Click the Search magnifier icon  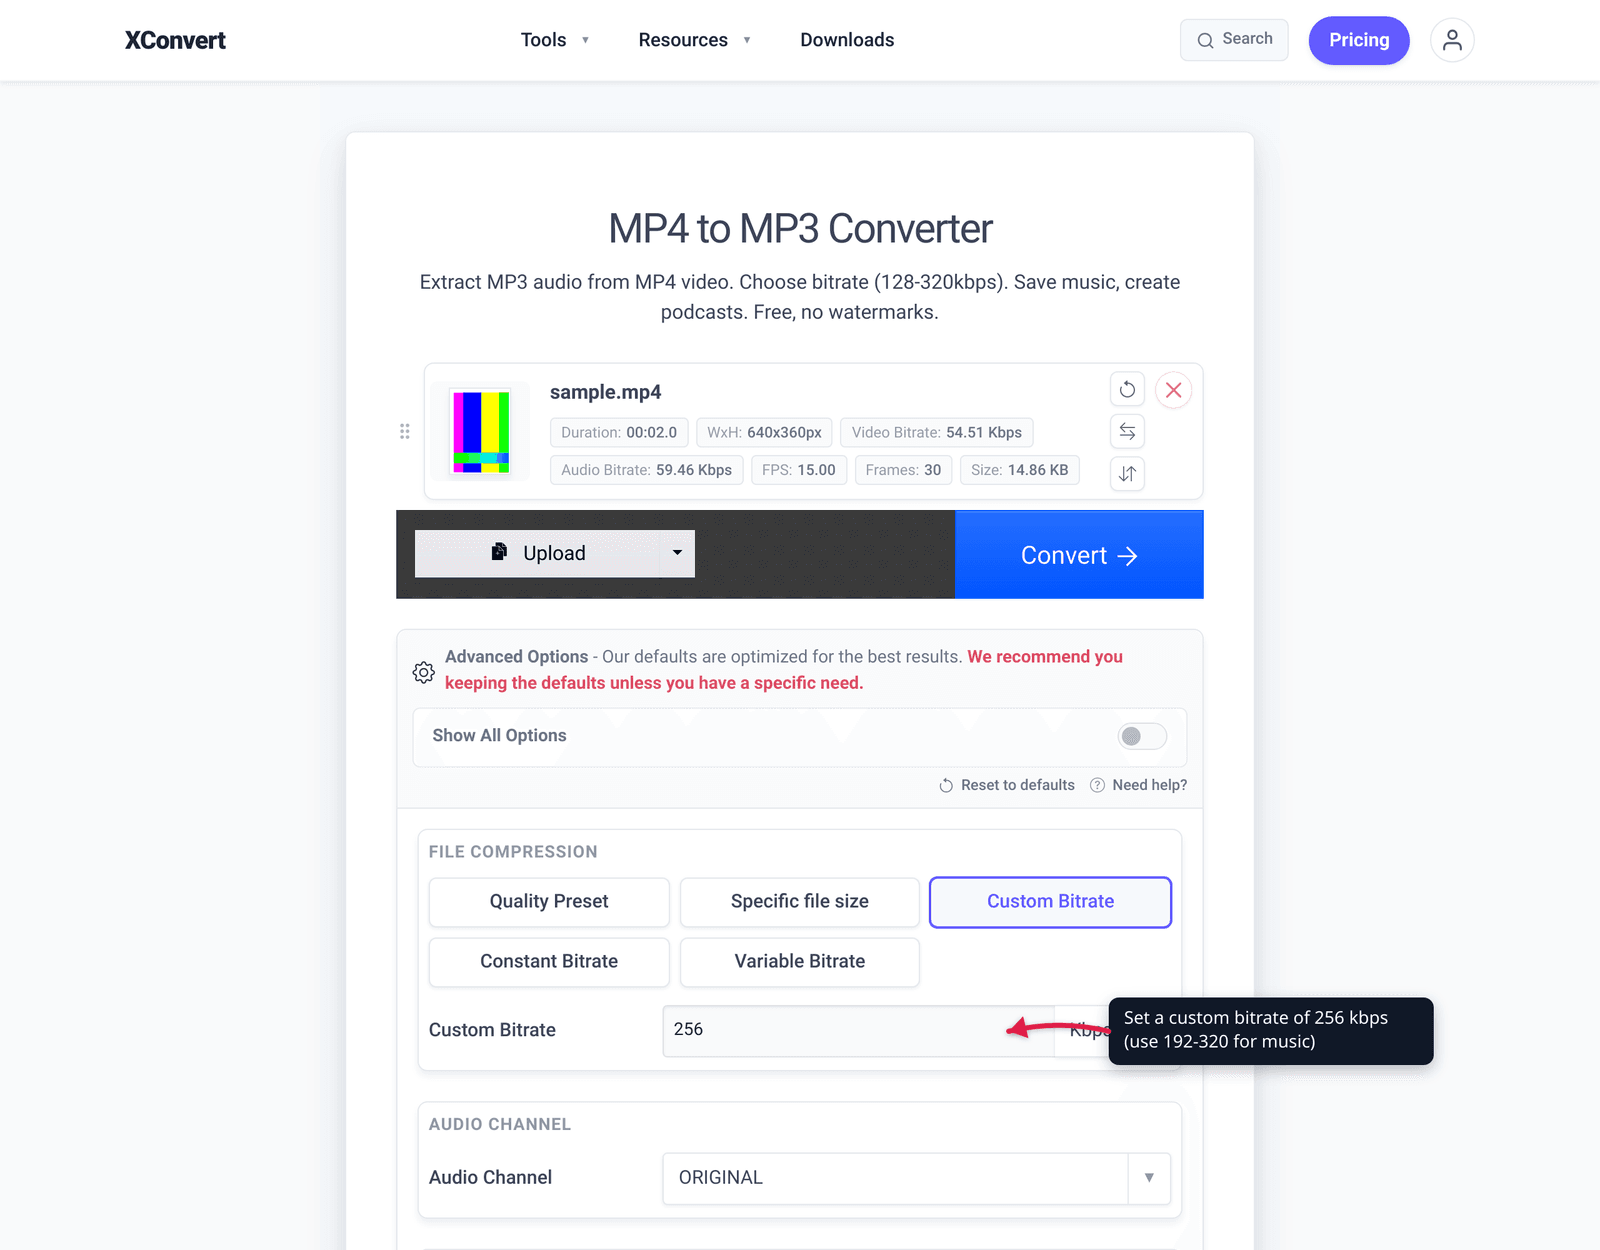pyautogui.click(x=1206, y=40)
